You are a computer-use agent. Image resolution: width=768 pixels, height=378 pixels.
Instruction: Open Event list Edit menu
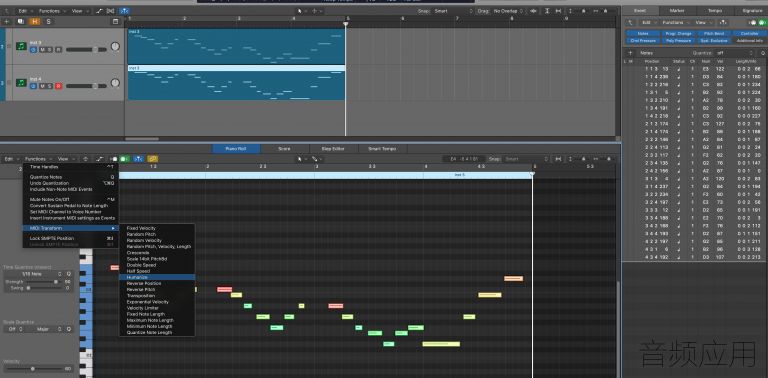[648, 23]
